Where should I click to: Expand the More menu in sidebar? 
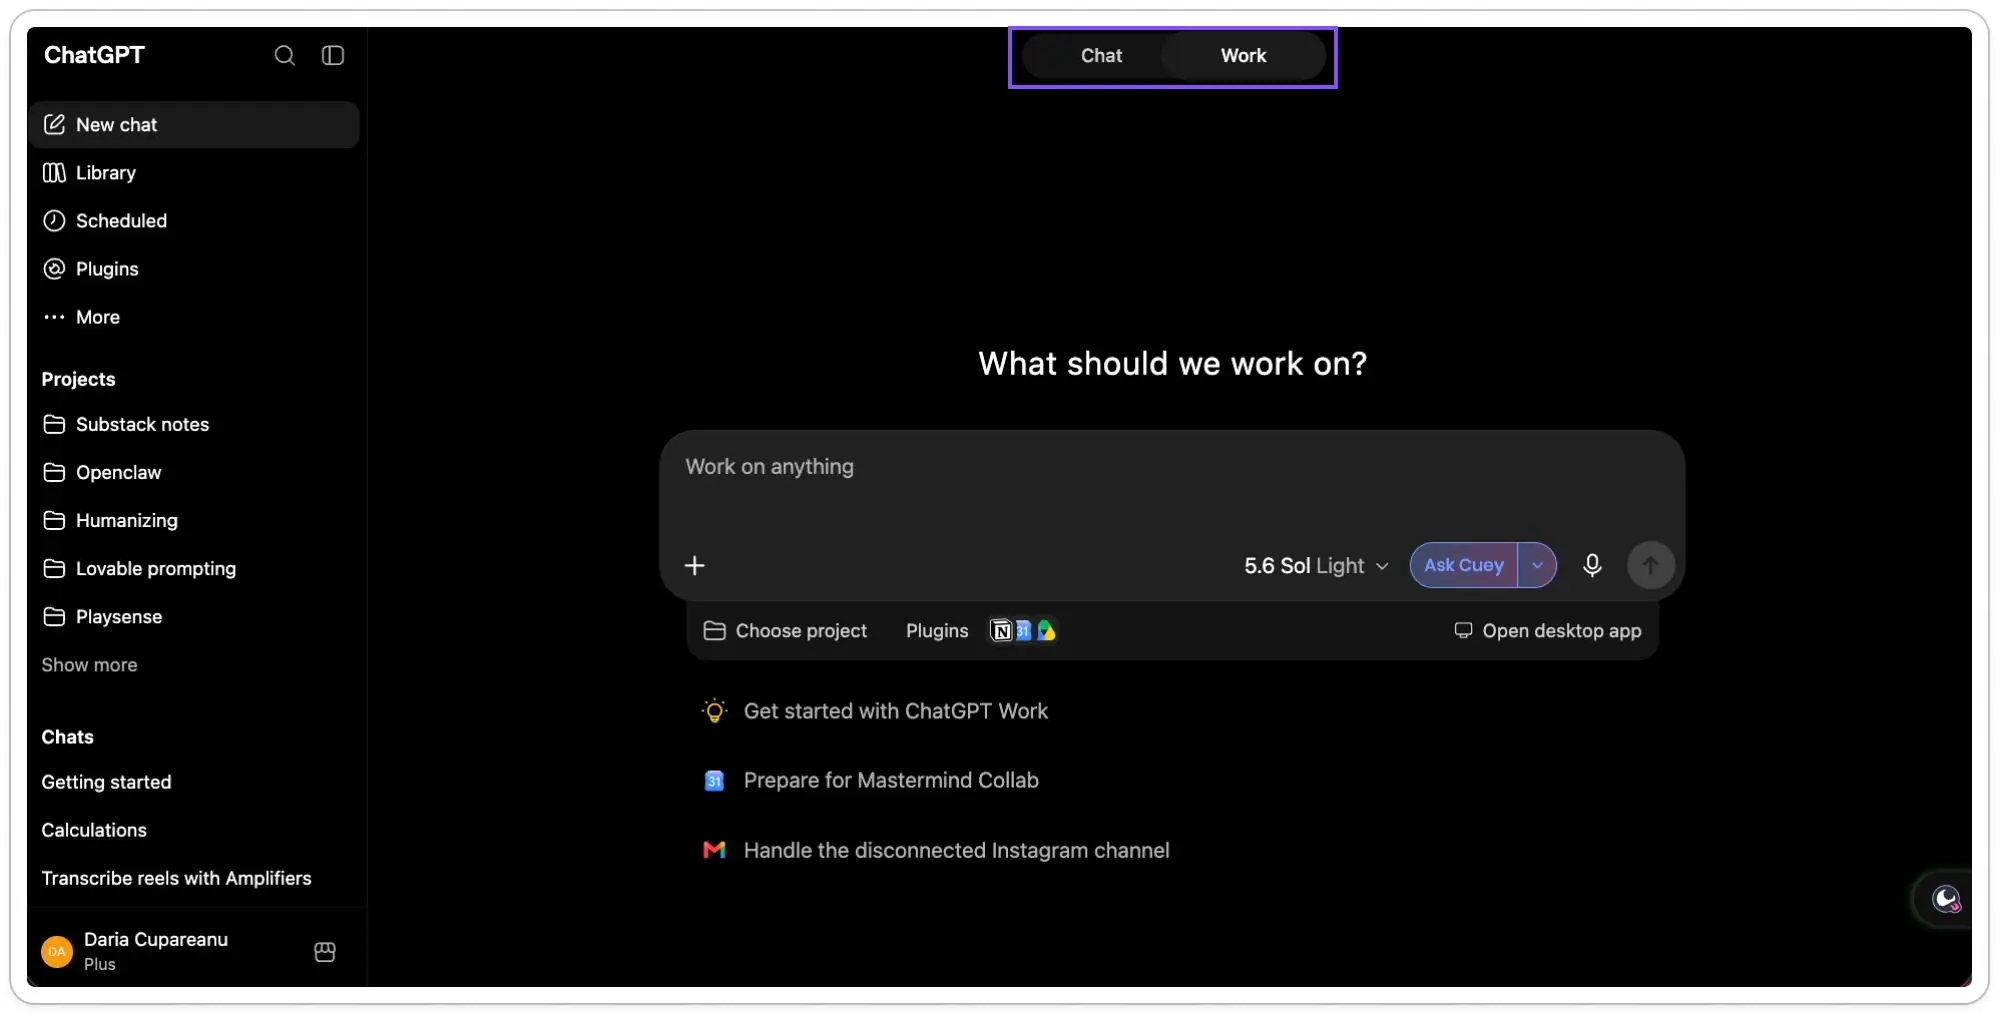coord(194,317)
